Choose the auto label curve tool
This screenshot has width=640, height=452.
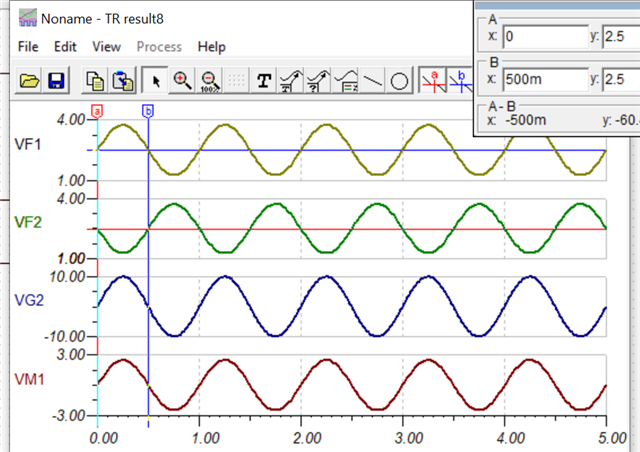point(291,80)
